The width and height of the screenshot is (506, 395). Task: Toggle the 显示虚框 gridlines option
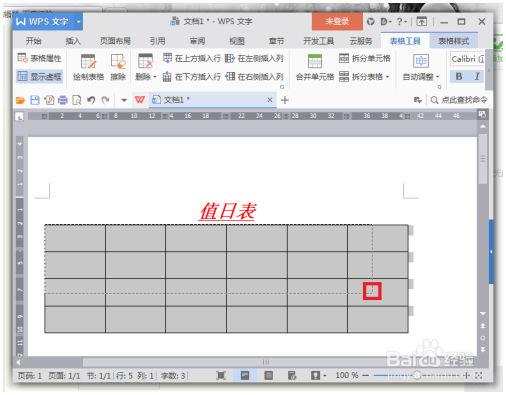(40, 76)
